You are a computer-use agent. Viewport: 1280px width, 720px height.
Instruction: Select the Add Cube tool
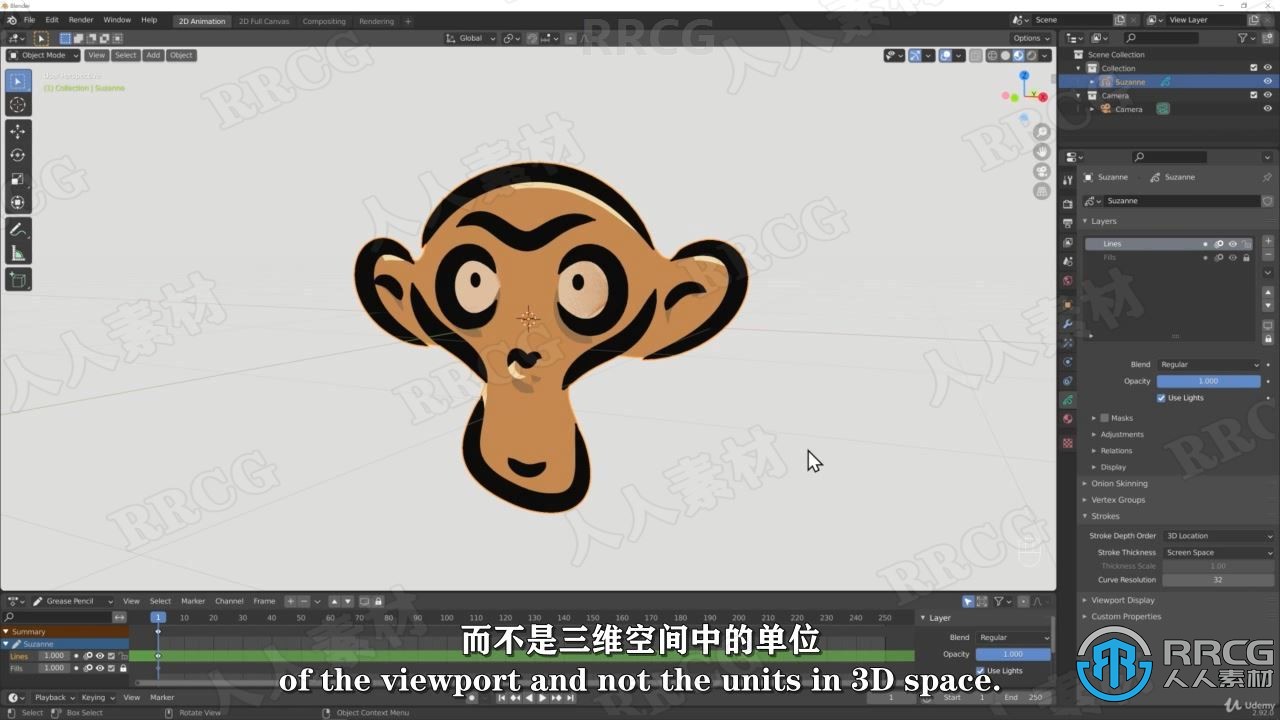point(18,280)
